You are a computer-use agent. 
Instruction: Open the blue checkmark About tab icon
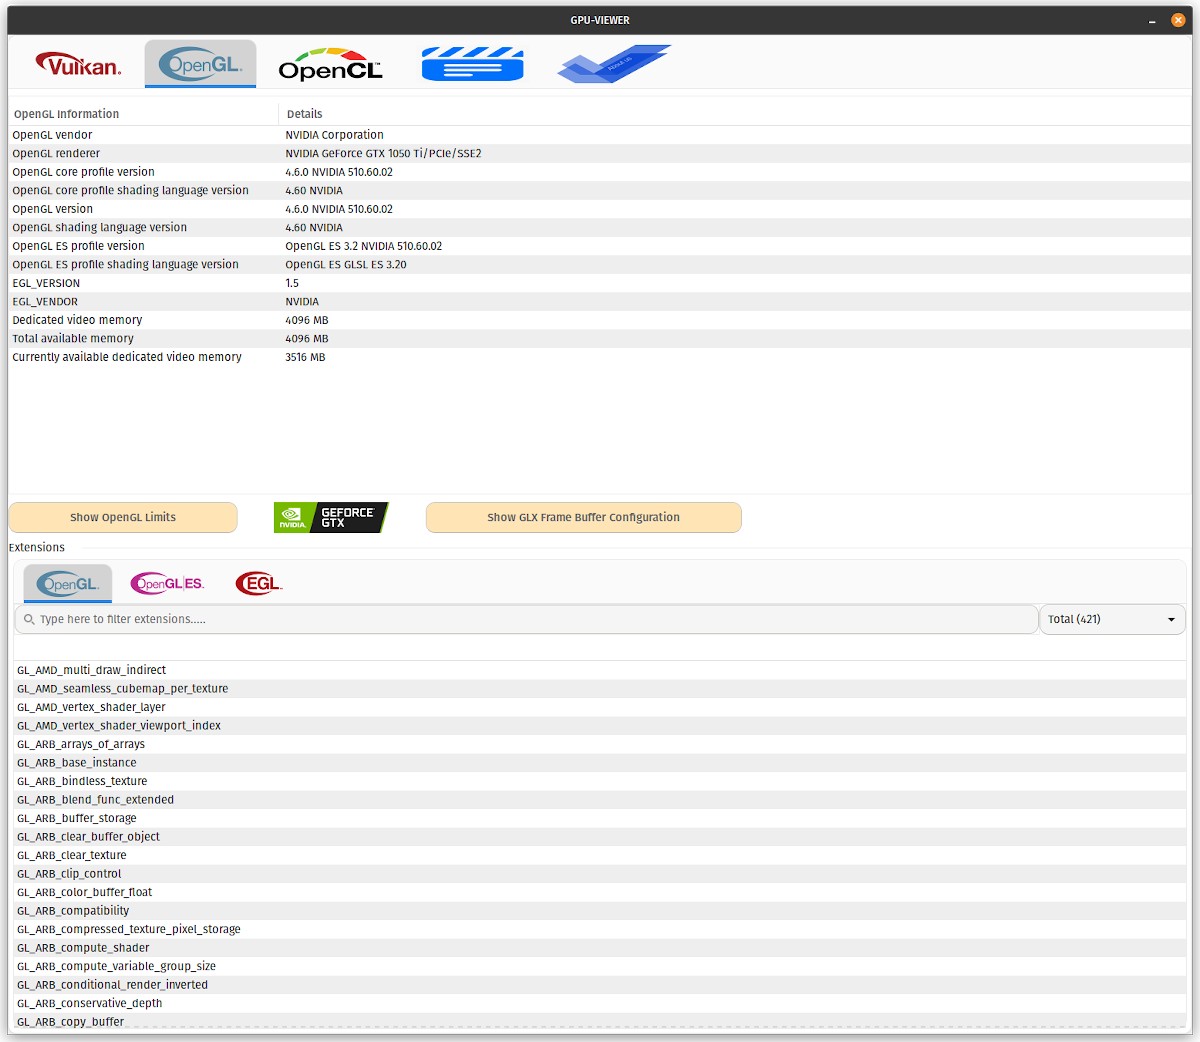coord(613,65)
